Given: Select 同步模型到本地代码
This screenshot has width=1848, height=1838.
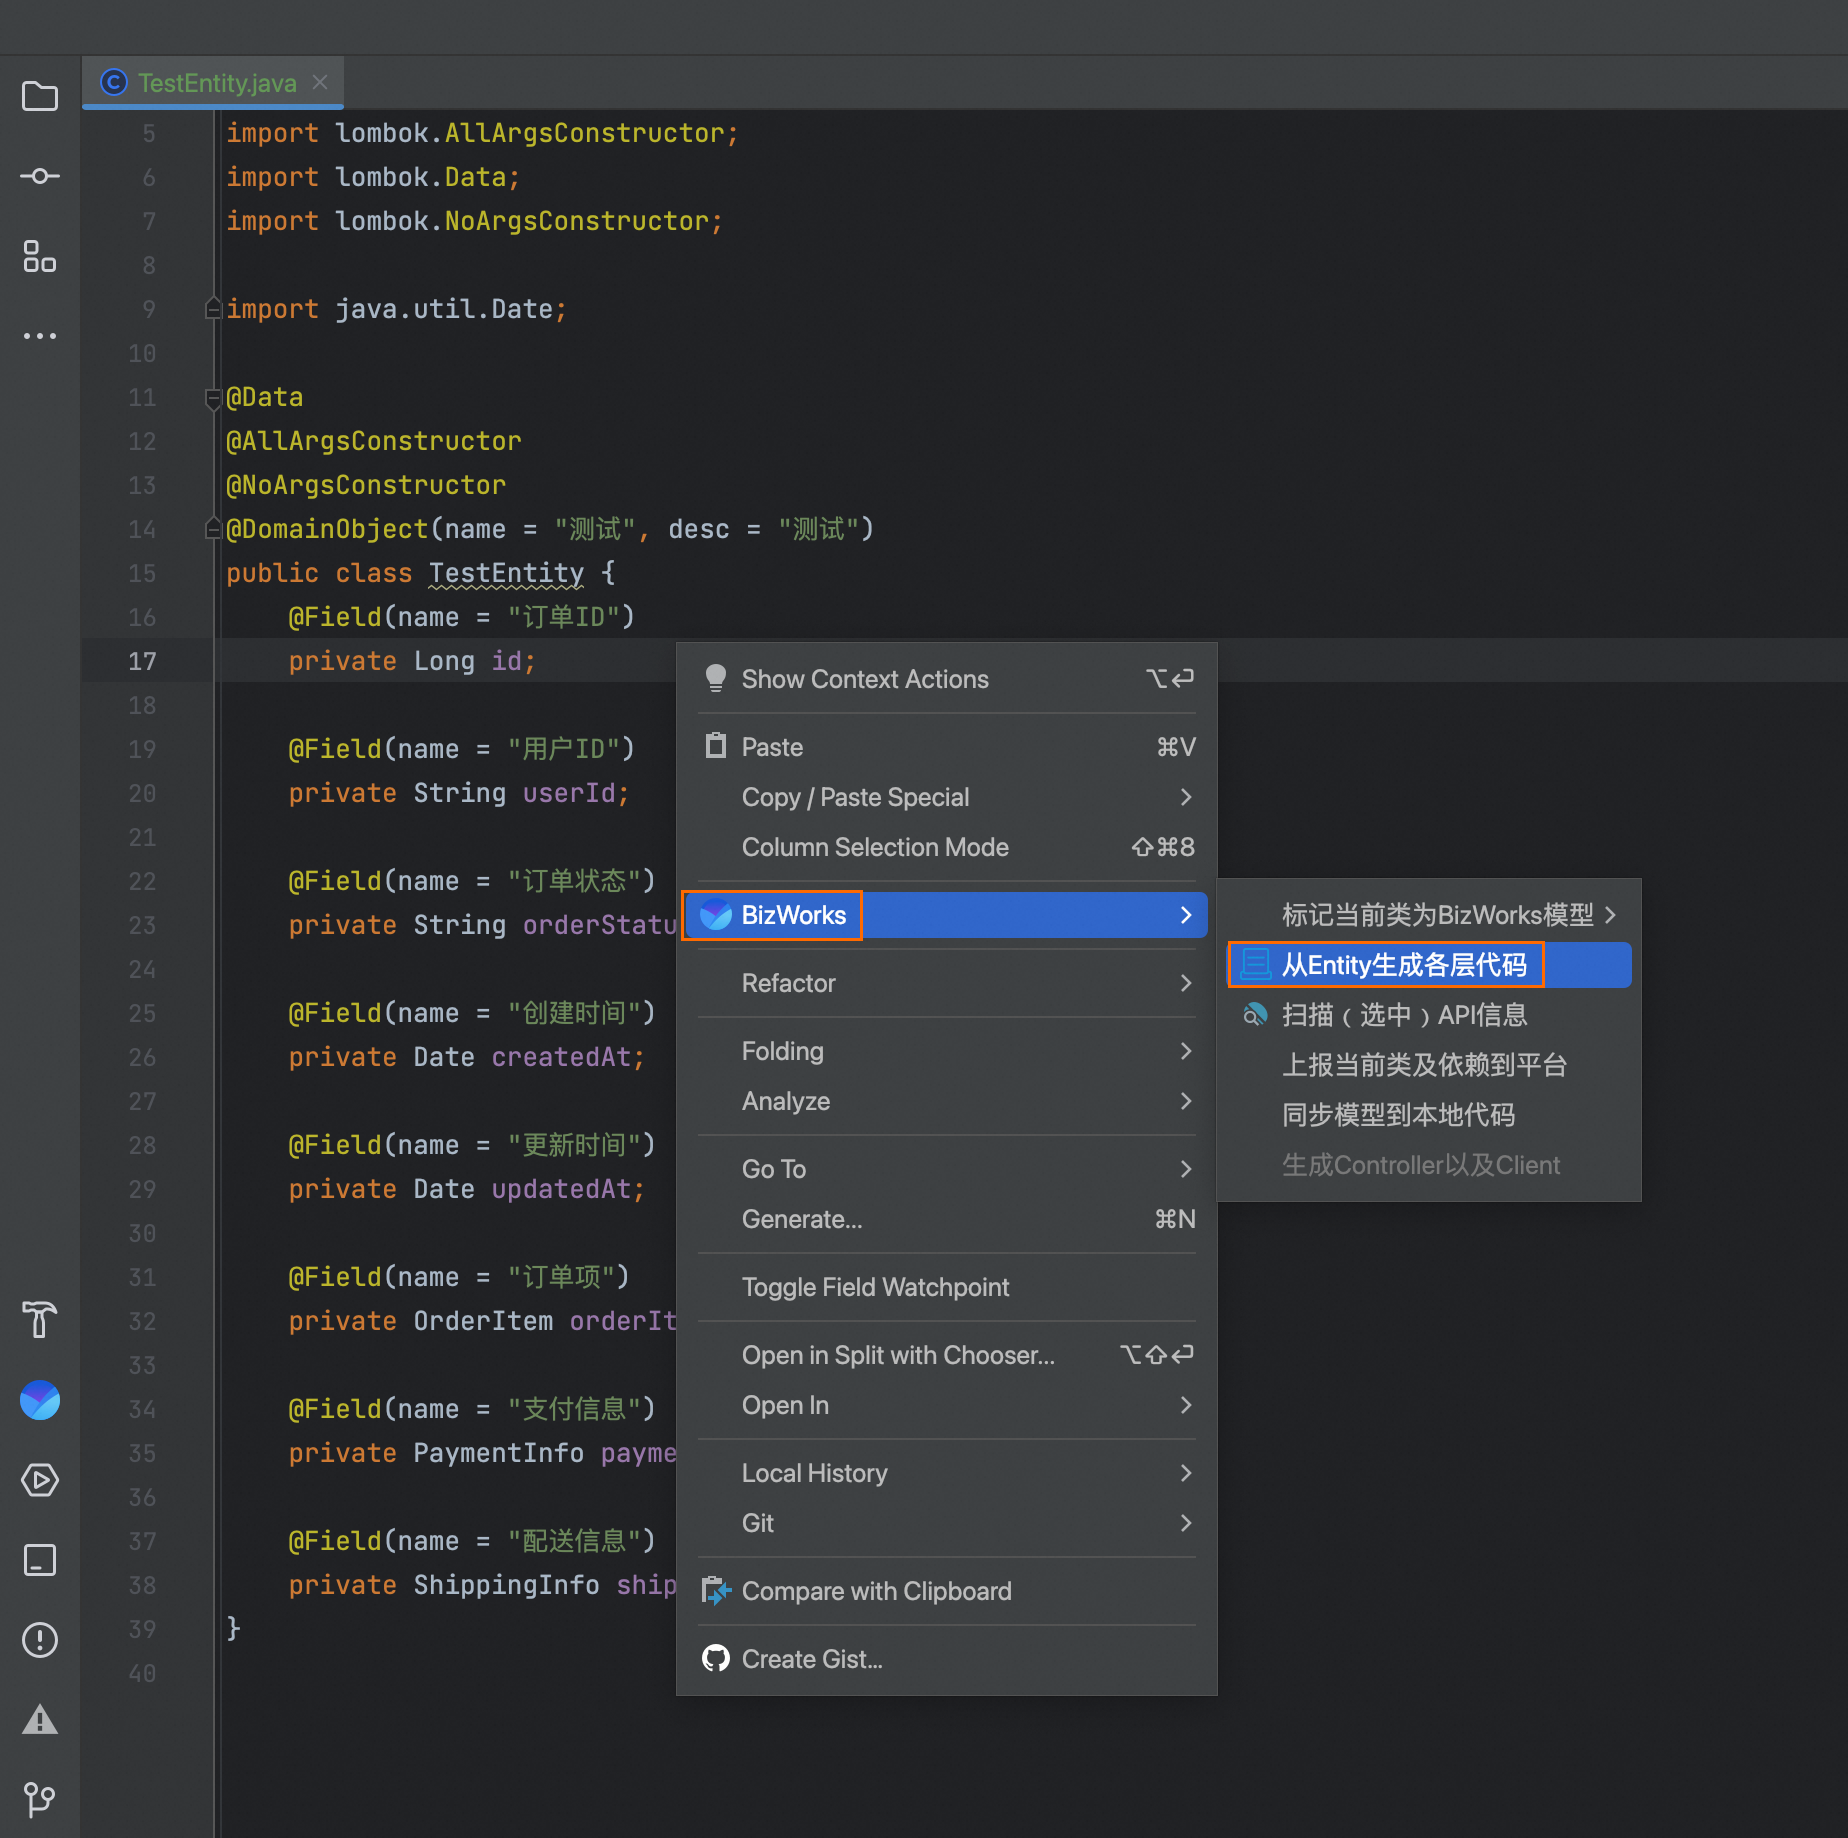Looking at the screenshot, I should tap(1429, 1114).
